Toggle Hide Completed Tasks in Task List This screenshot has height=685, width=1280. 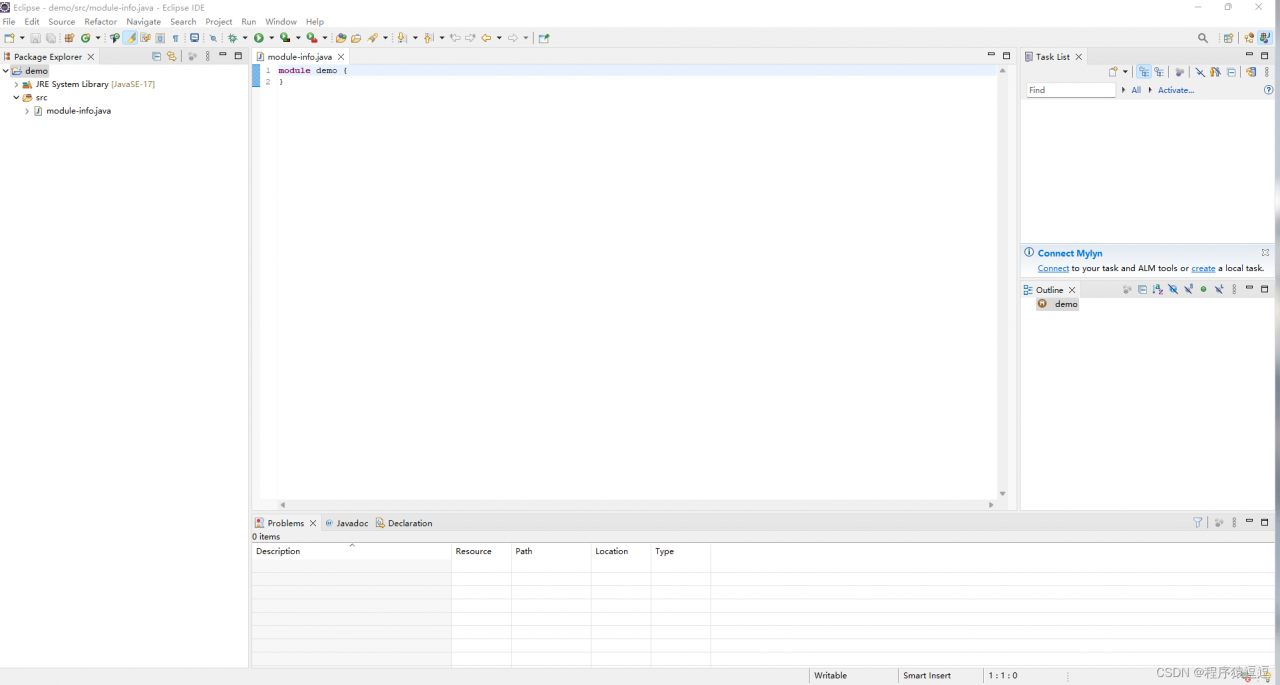pos(1200,72)
